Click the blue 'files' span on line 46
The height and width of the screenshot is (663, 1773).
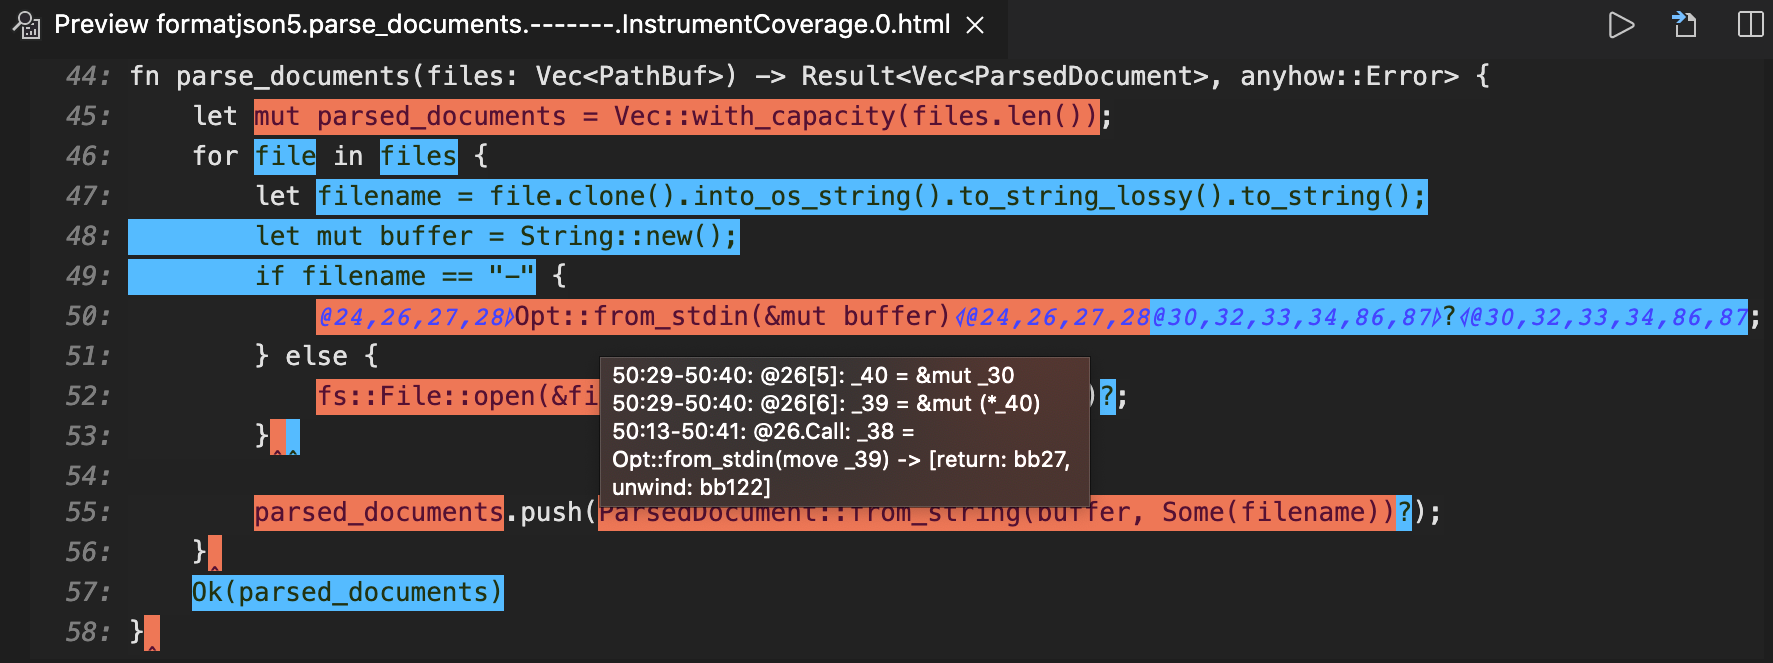coord(418,156)
